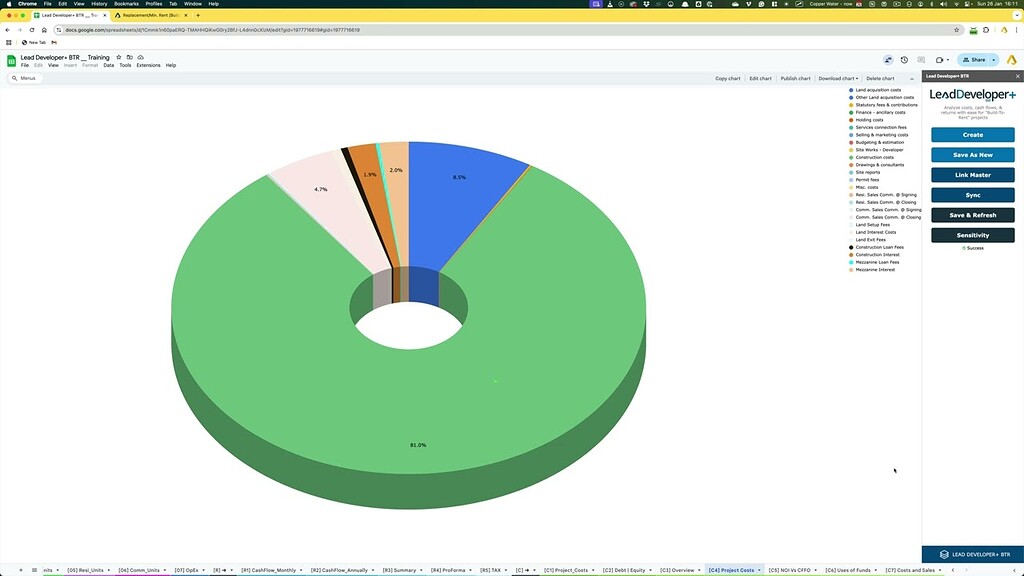Run Sensitivity from the LeadDeveloper panel
This screenshot has height=576, width=1024.
[x=971, y=235]
